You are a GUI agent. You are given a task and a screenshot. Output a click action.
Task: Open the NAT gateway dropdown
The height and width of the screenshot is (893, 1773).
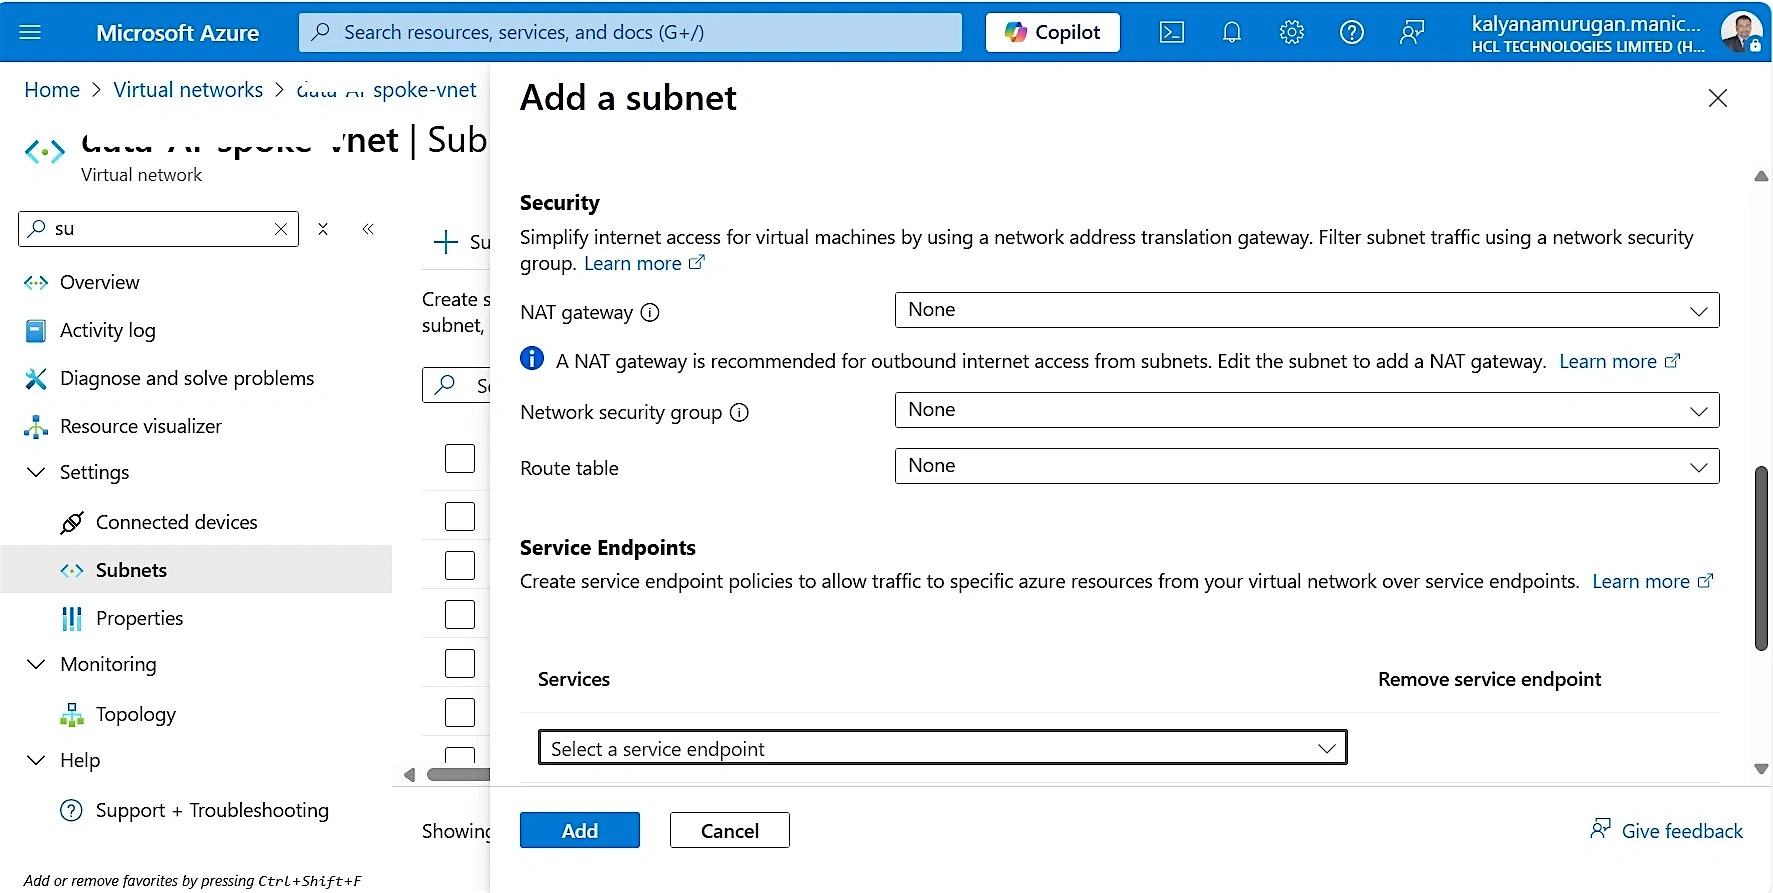1306,310
